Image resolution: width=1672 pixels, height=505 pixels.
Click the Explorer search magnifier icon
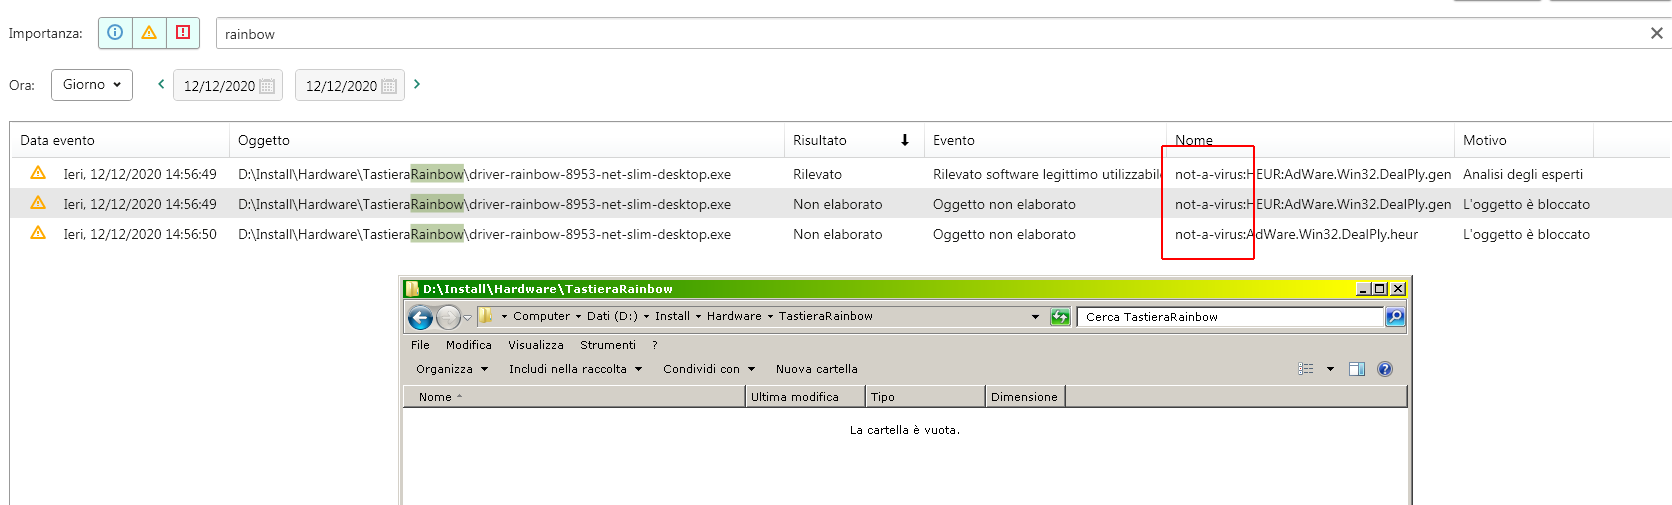pyautogui.click(x=1395, y=317)
